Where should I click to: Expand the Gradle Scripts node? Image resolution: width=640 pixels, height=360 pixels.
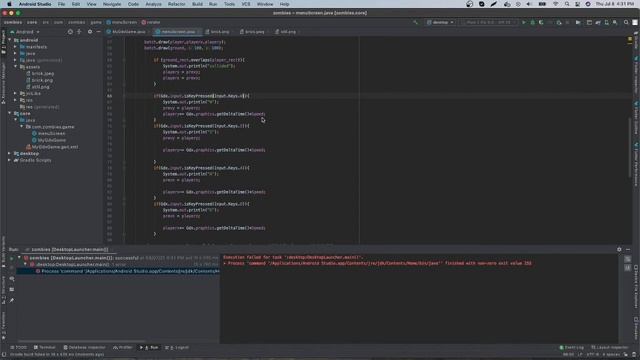10,160
